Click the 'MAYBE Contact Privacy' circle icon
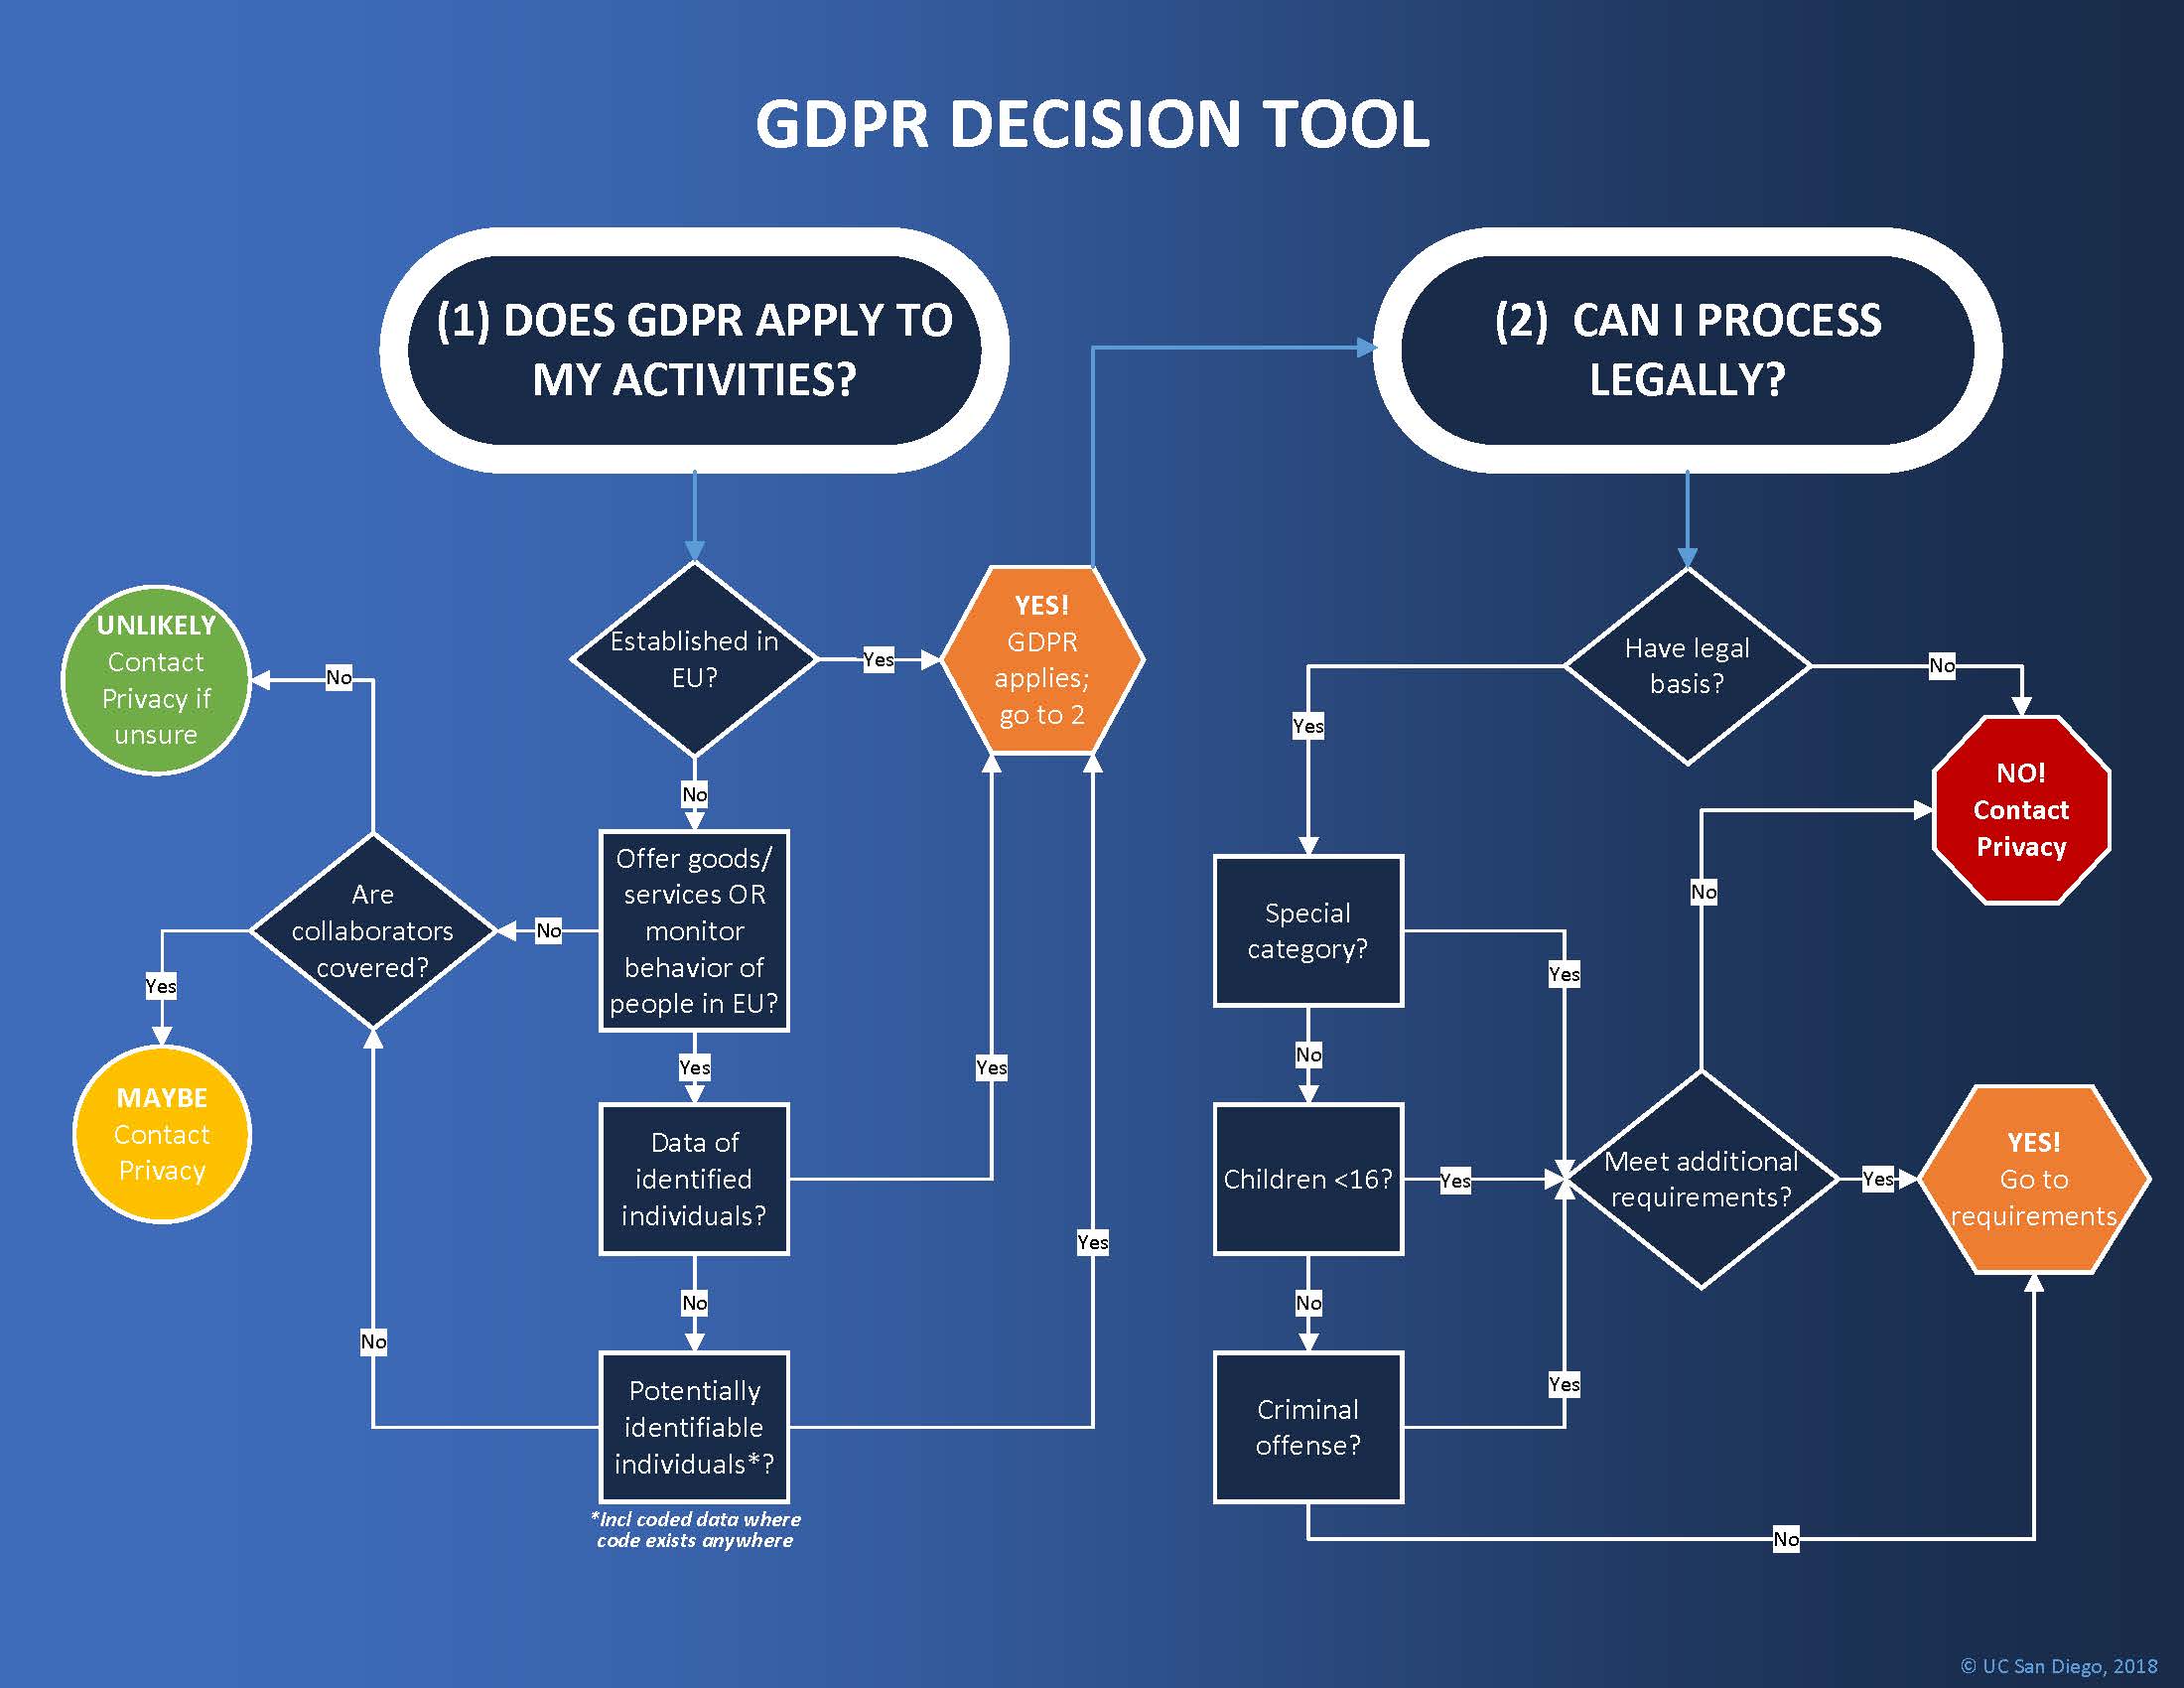Screen dimensions: 2184x1688 point(154,1130)
